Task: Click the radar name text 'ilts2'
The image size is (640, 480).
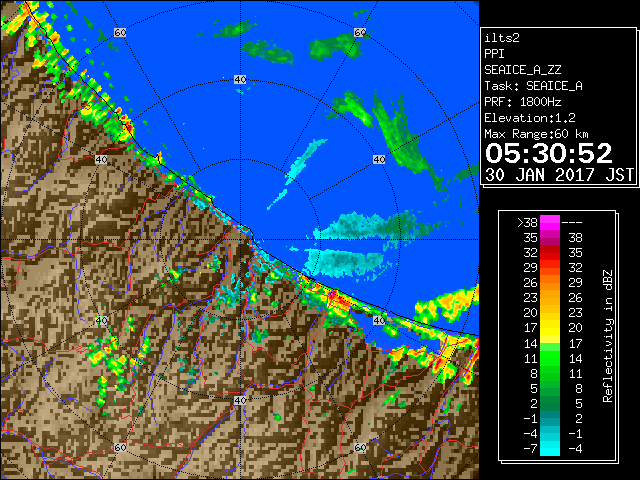Action: coord(502,38)
